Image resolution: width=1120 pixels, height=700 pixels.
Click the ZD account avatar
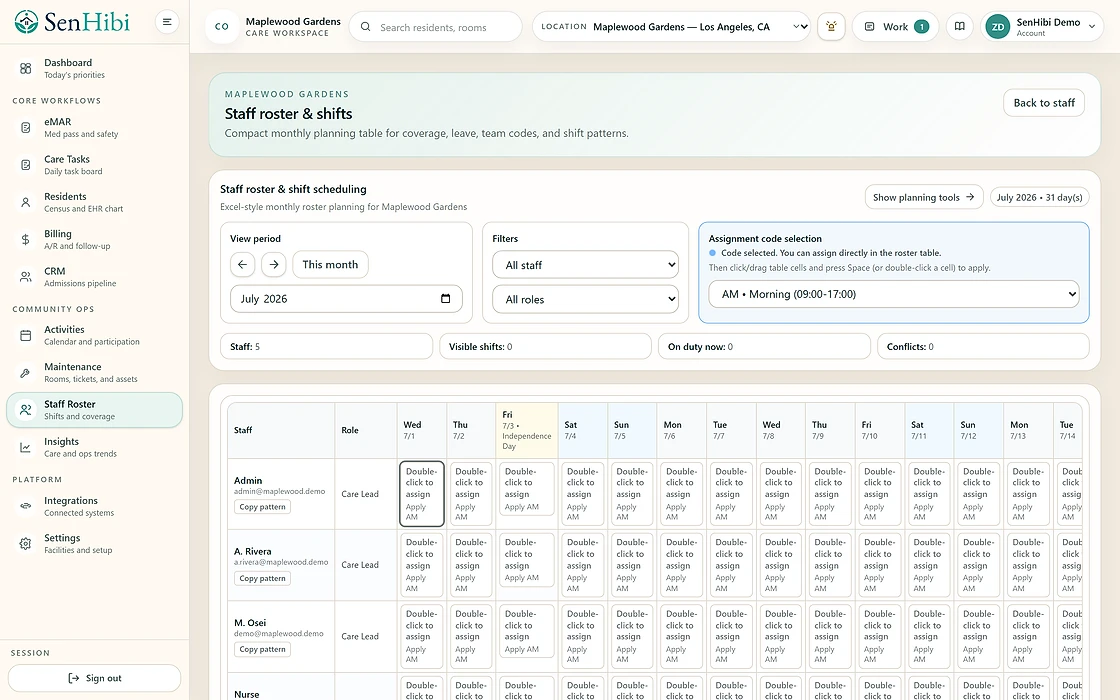pyautogui.click(x=998, y=27)
